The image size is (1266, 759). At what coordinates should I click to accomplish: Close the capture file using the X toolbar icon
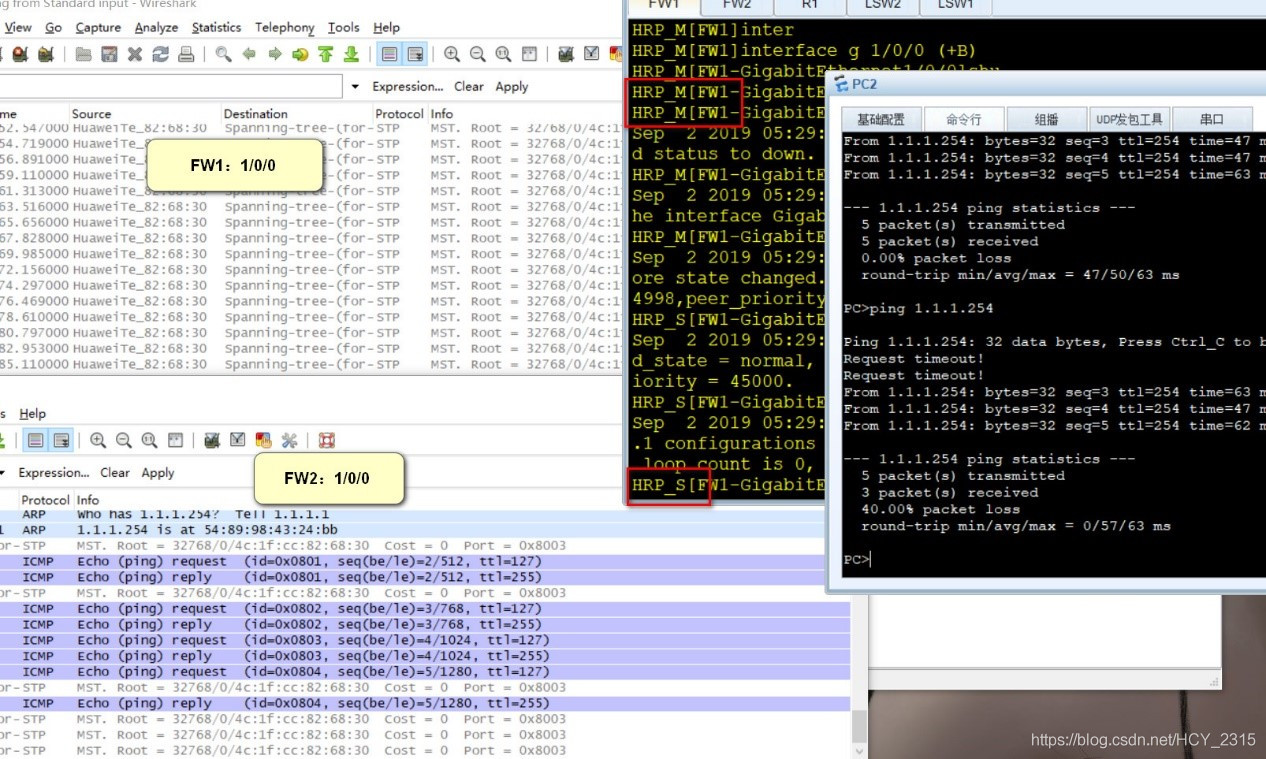pyautogui.click(x=135, y=54)
